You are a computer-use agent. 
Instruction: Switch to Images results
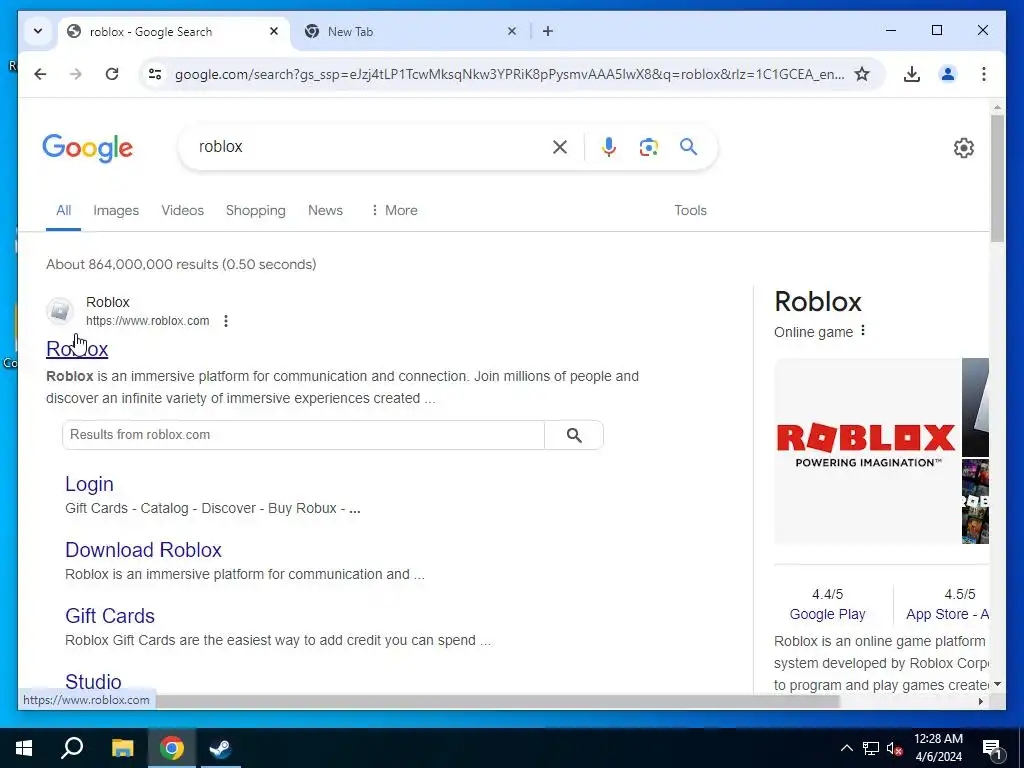click(116, 210)
